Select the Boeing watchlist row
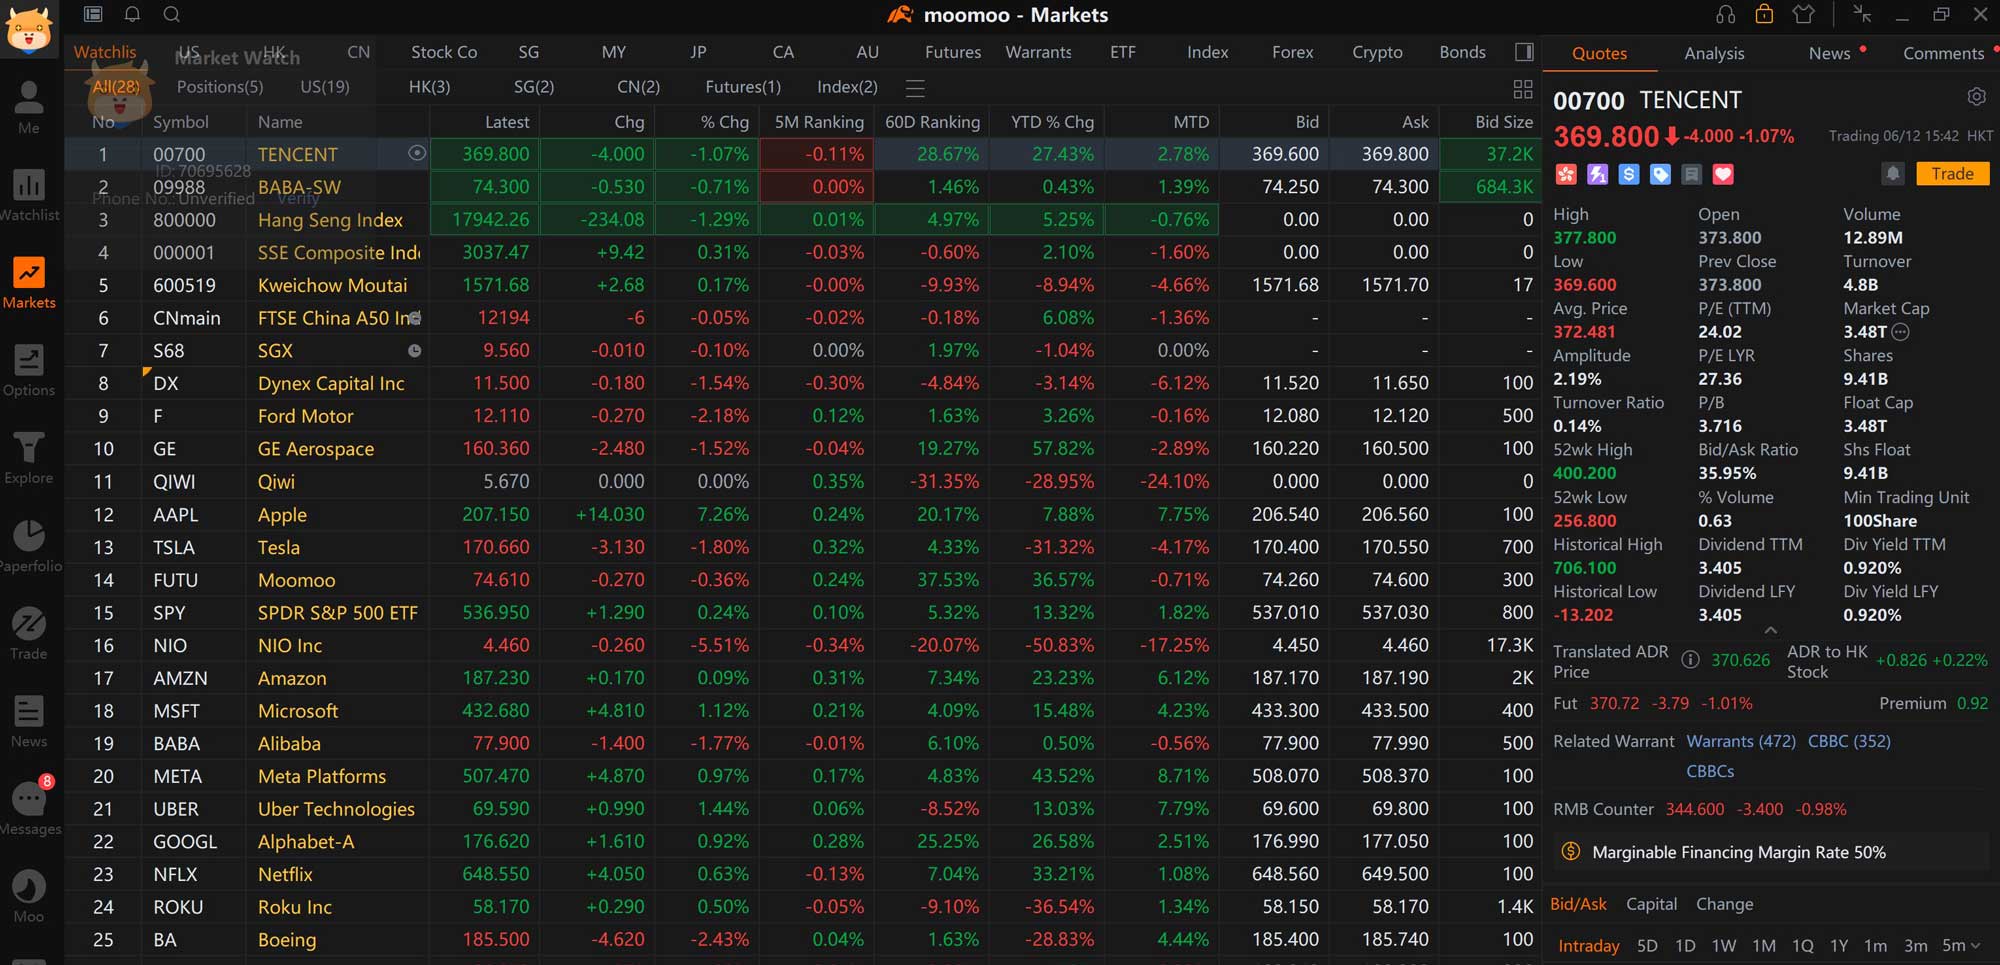The height and width of the screenshot is (965, 2000). pos(802,939)
